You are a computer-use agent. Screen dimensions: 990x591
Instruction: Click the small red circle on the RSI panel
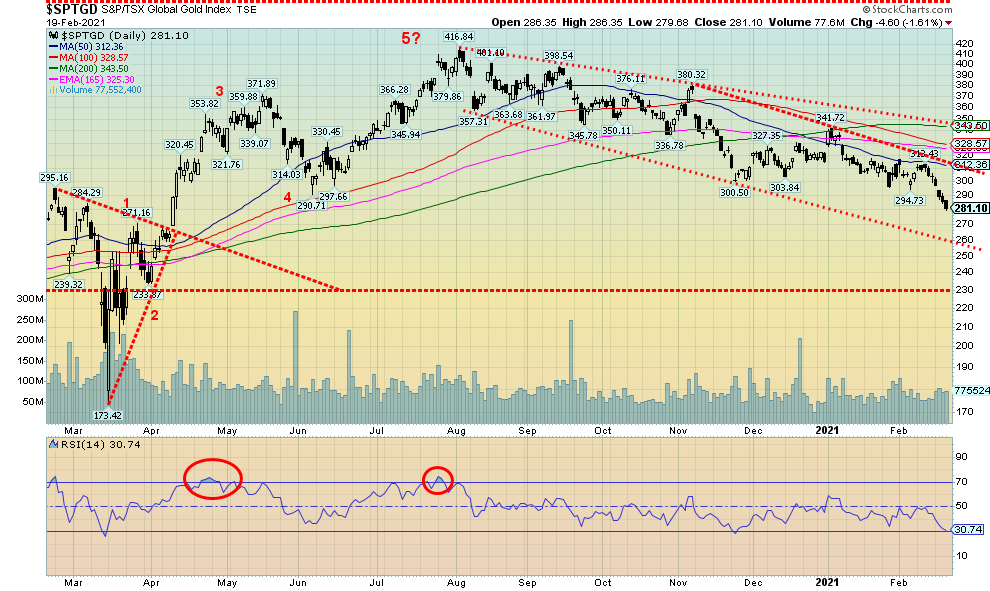[x=439, y=480]
